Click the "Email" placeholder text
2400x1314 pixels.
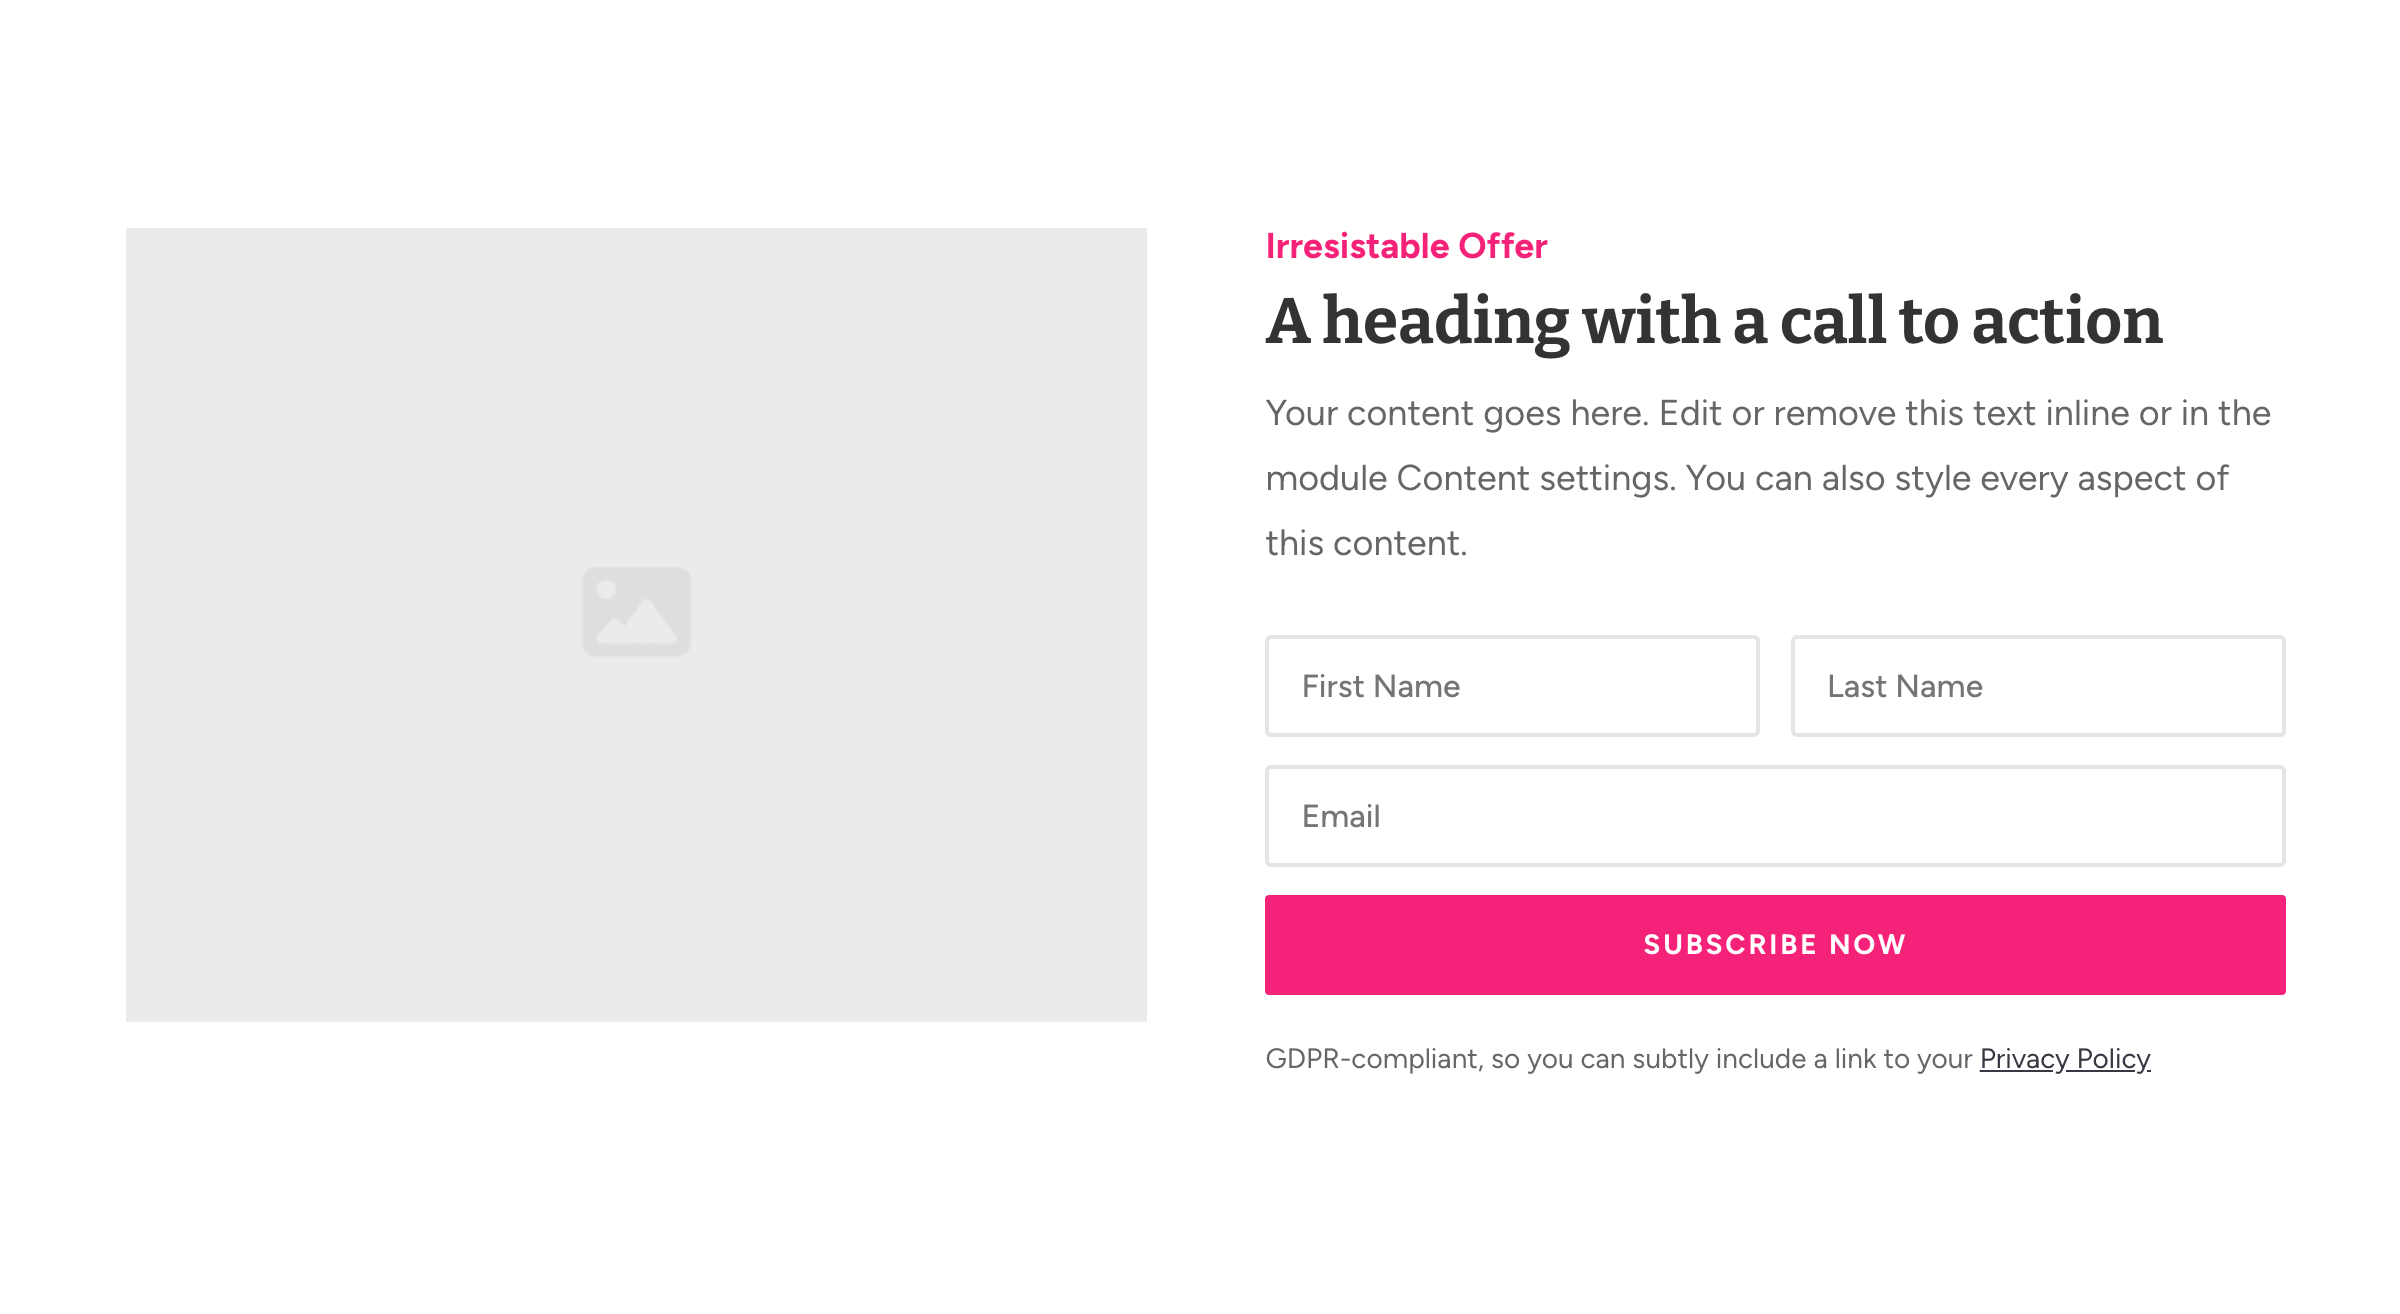[1341, 817]
